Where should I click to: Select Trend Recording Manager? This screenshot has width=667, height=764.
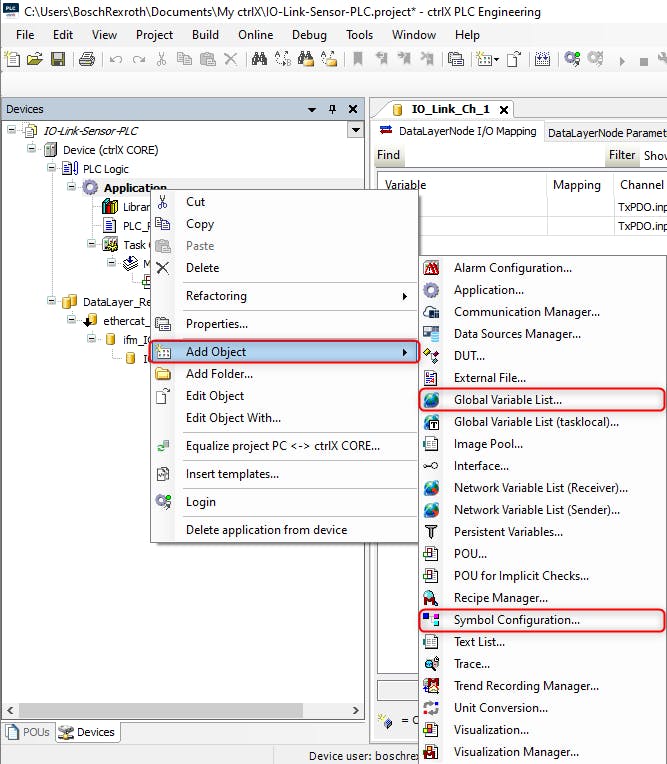[543, 686]
